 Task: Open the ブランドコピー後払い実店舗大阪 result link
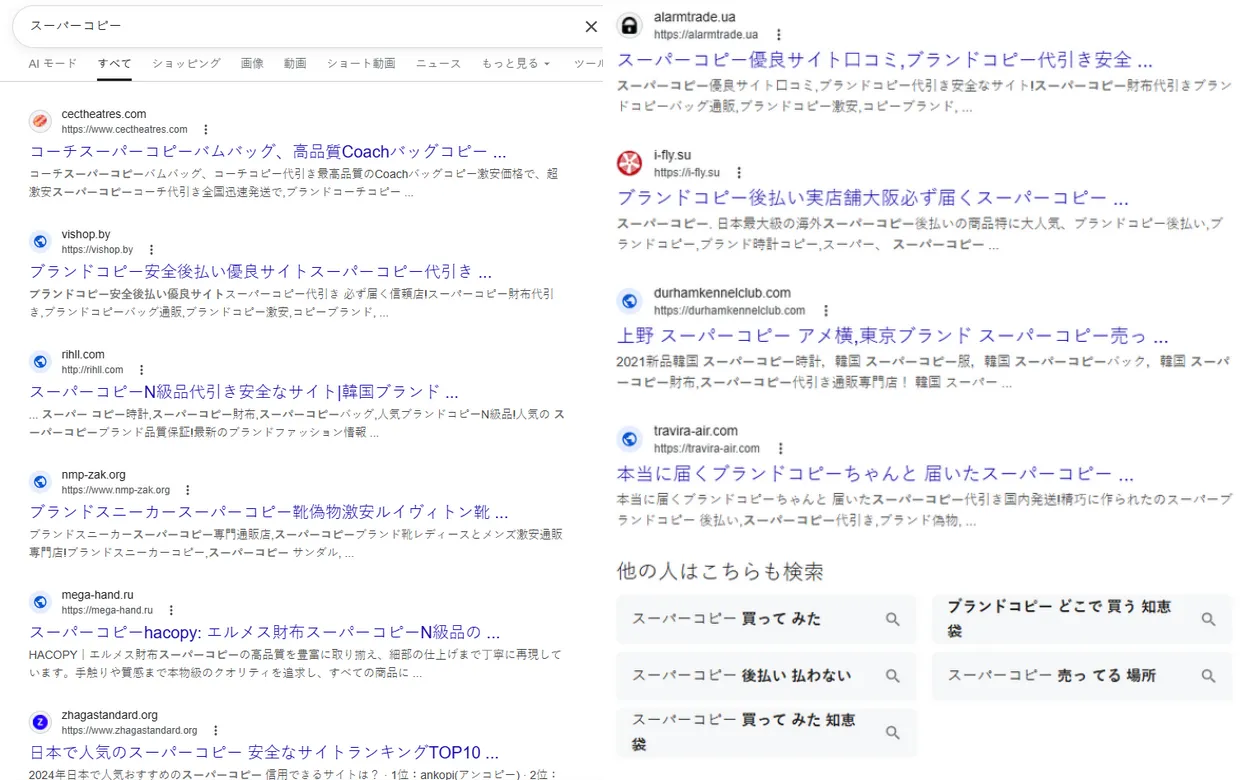point(874,198)
